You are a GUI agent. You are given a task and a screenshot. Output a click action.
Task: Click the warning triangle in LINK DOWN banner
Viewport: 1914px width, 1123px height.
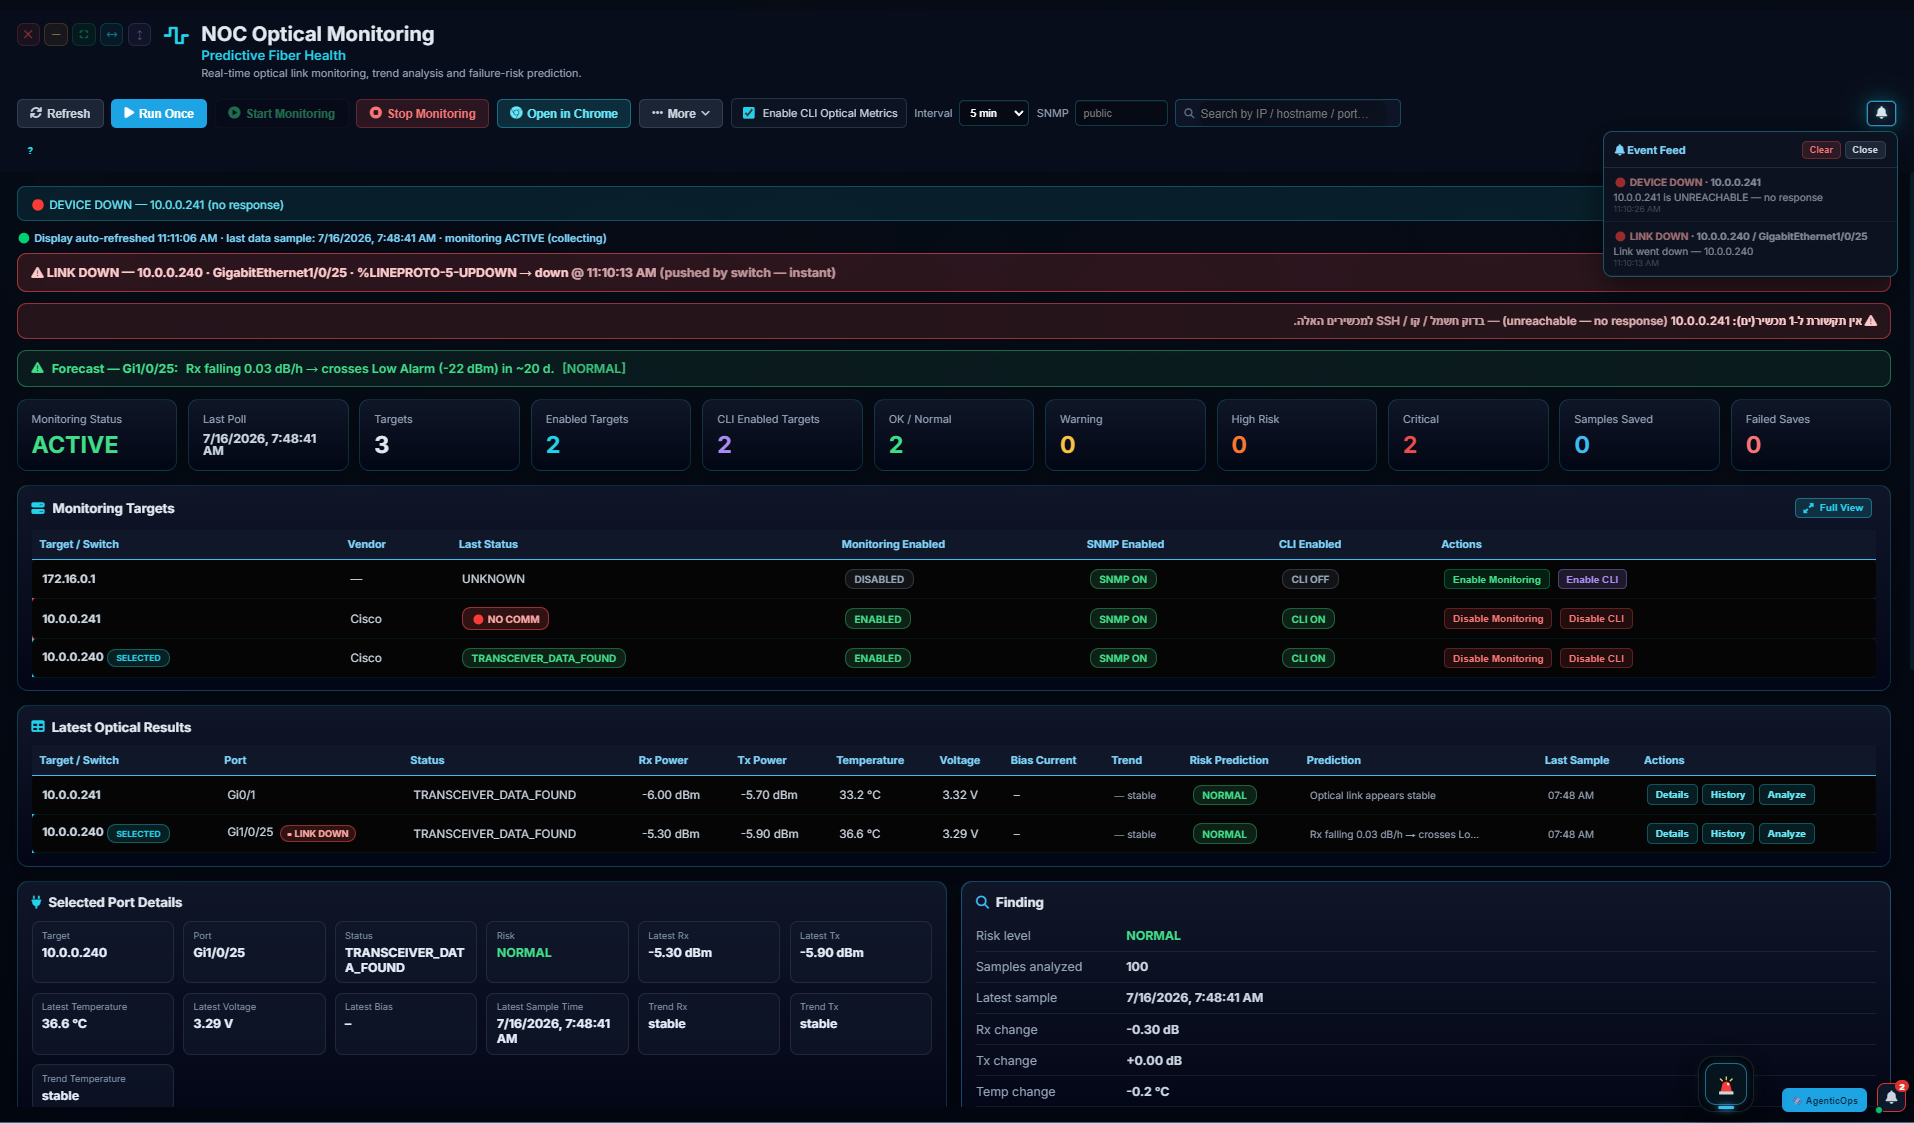click(x=37, y=272)
